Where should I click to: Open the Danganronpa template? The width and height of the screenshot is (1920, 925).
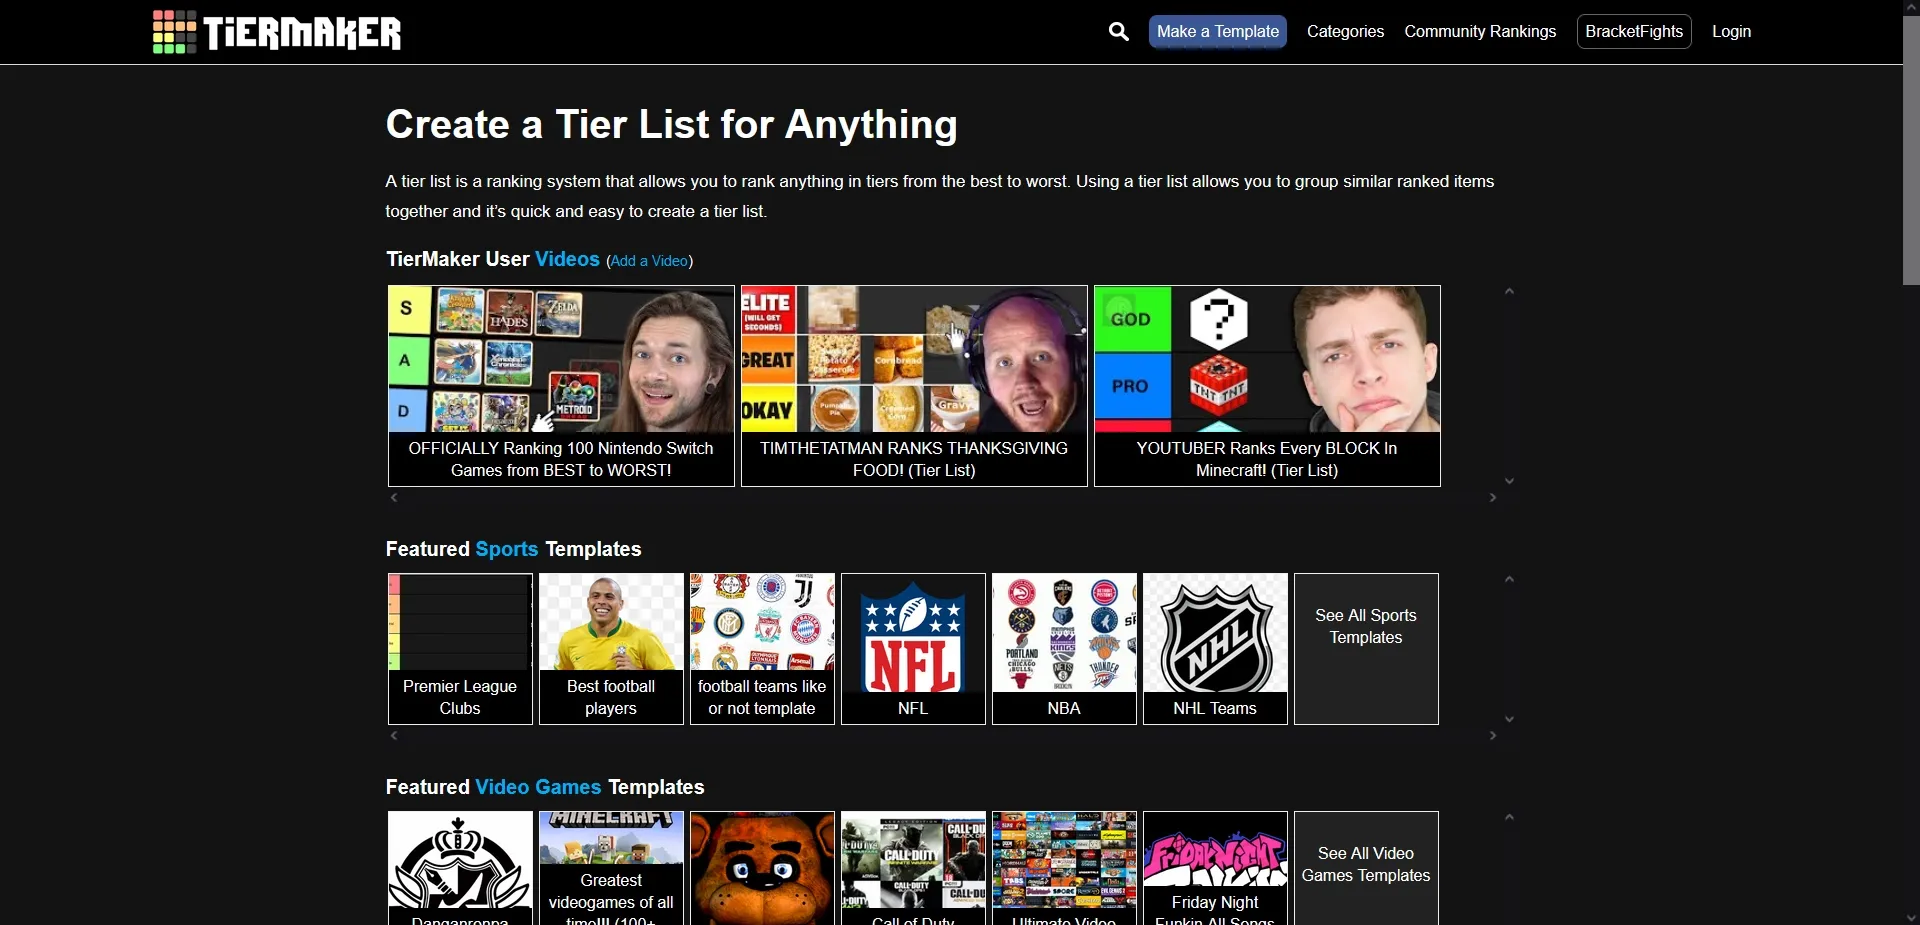point(460,868)
